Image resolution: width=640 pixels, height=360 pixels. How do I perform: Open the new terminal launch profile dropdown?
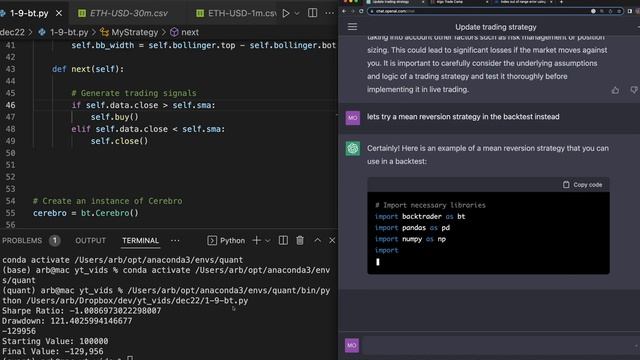point(268,241)
